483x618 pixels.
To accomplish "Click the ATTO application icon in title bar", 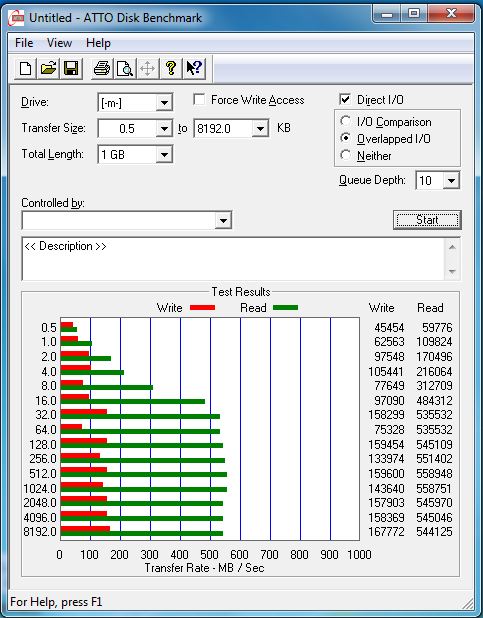I will [16, 18].
